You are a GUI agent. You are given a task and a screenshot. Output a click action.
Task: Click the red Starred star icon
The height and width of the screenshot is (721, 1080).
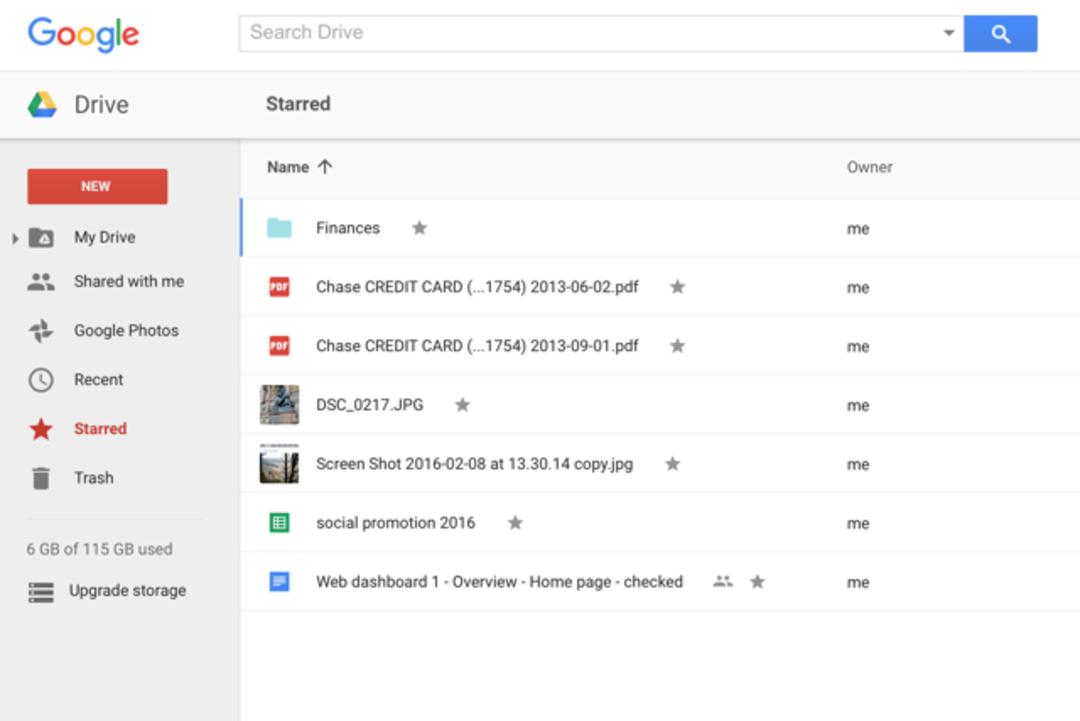pos(41,428)
